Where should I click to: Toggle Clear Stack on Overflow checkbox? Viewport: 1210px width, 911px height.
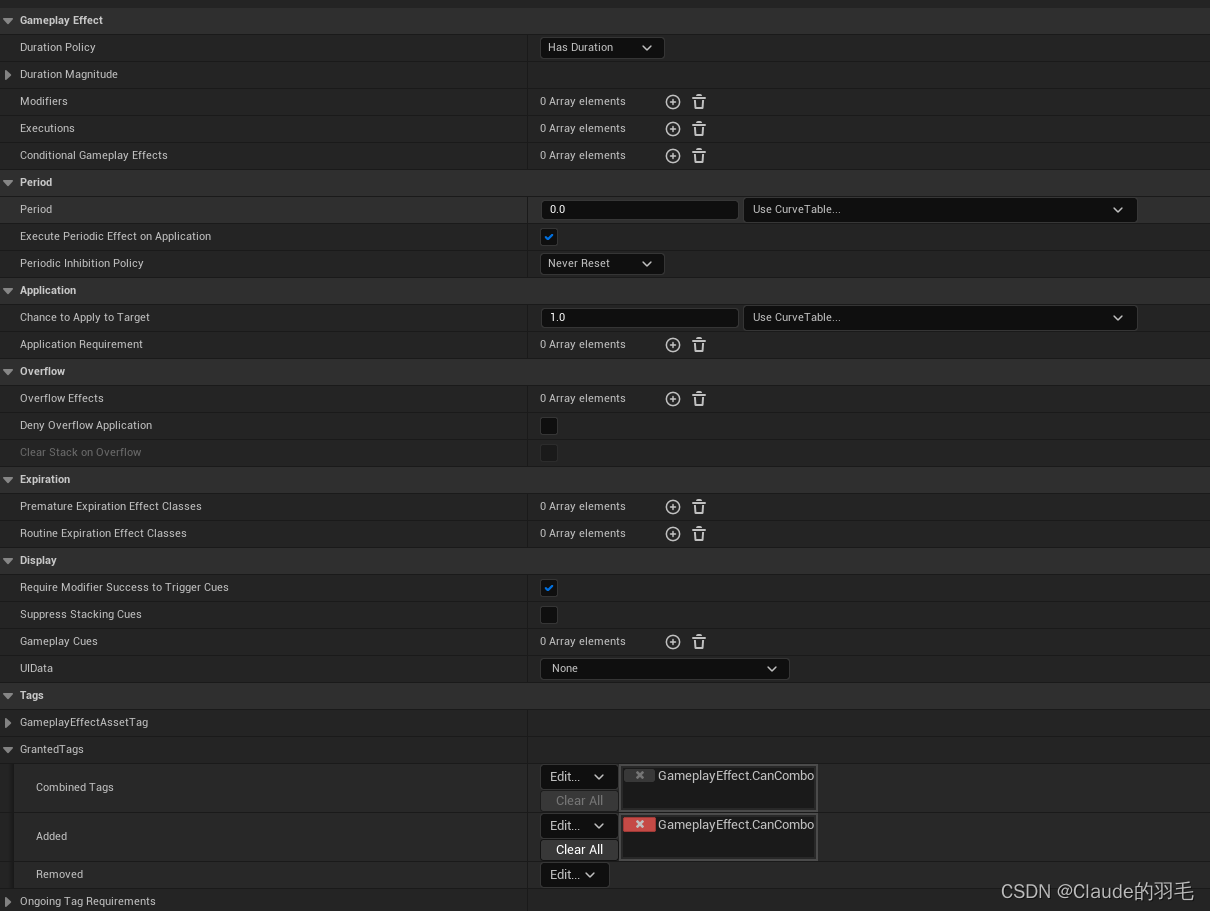549,453
